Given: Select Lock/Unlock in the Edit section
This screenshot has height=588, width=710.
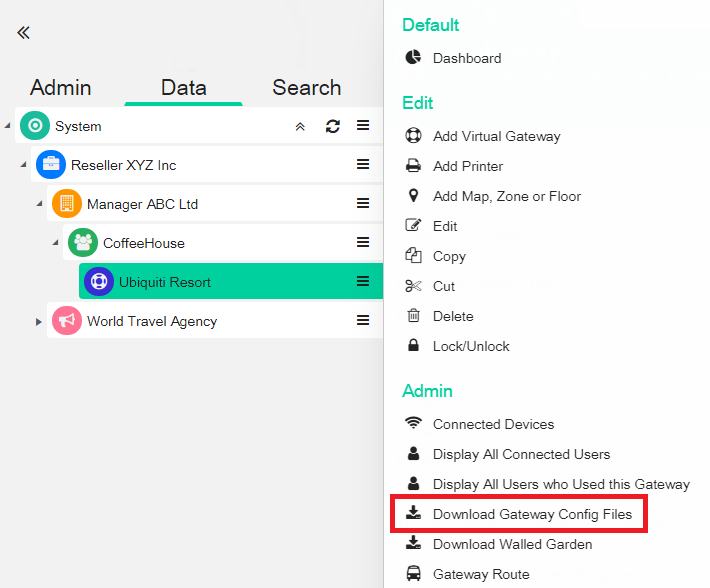Looking at the screenshot, I should point(471,346).
